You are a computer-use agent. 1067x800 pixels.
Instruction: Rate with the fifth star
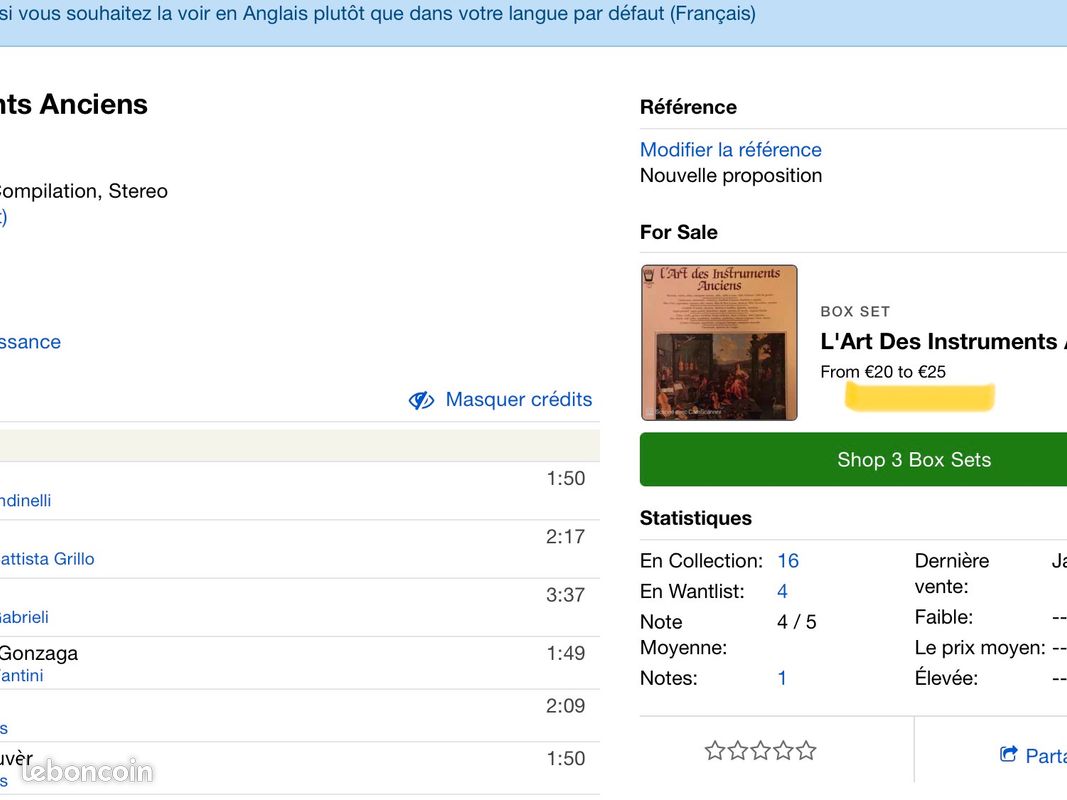[806, 751]
